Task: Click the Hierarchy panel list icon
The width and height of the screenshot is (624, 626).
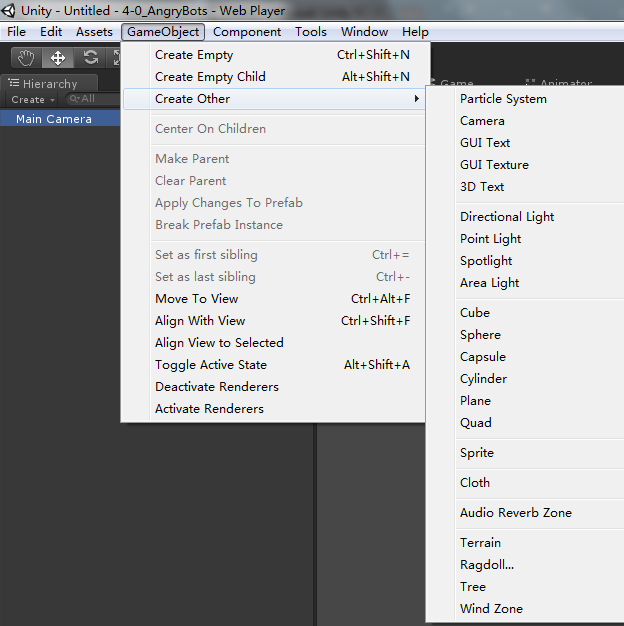Action: tap(14, 83)
